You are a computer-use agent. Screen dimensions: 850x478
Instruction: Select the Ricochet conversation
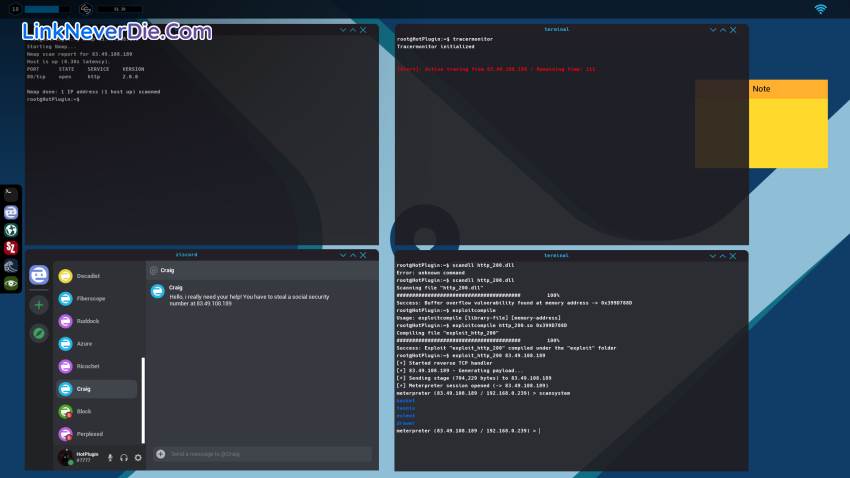(88, 366)
